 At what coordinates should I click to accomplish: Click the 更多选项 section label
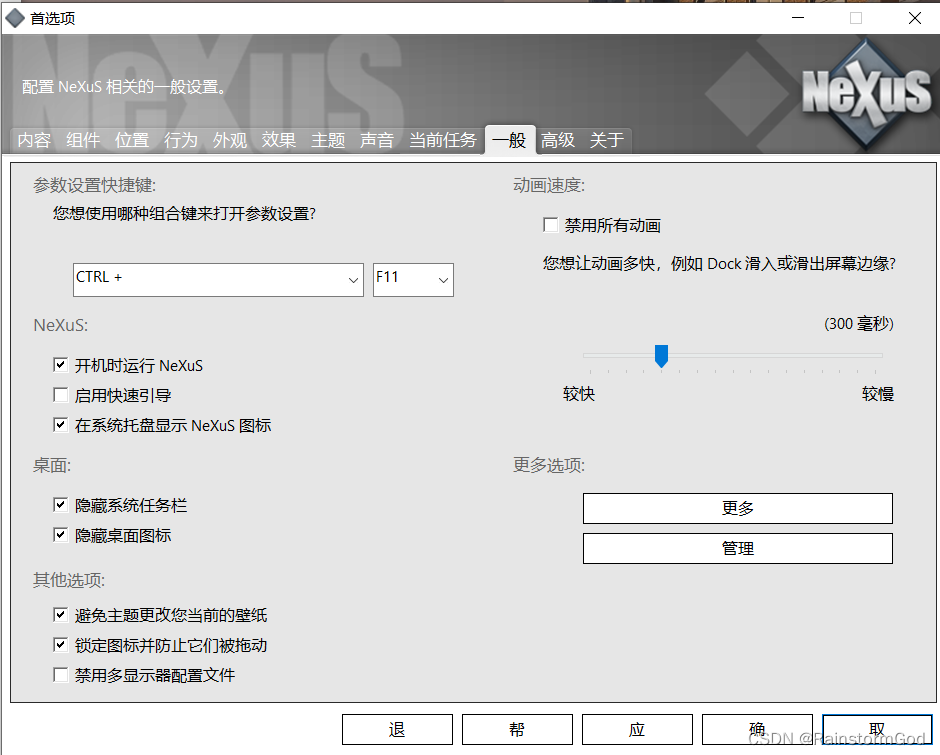[x=549, y=465]
